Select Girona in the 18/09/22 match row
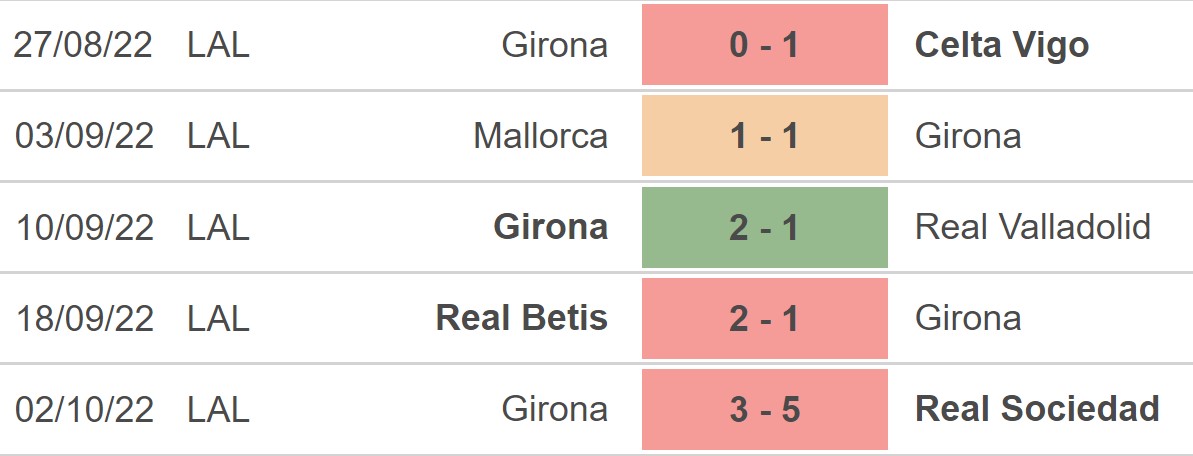 coord(967,318)
